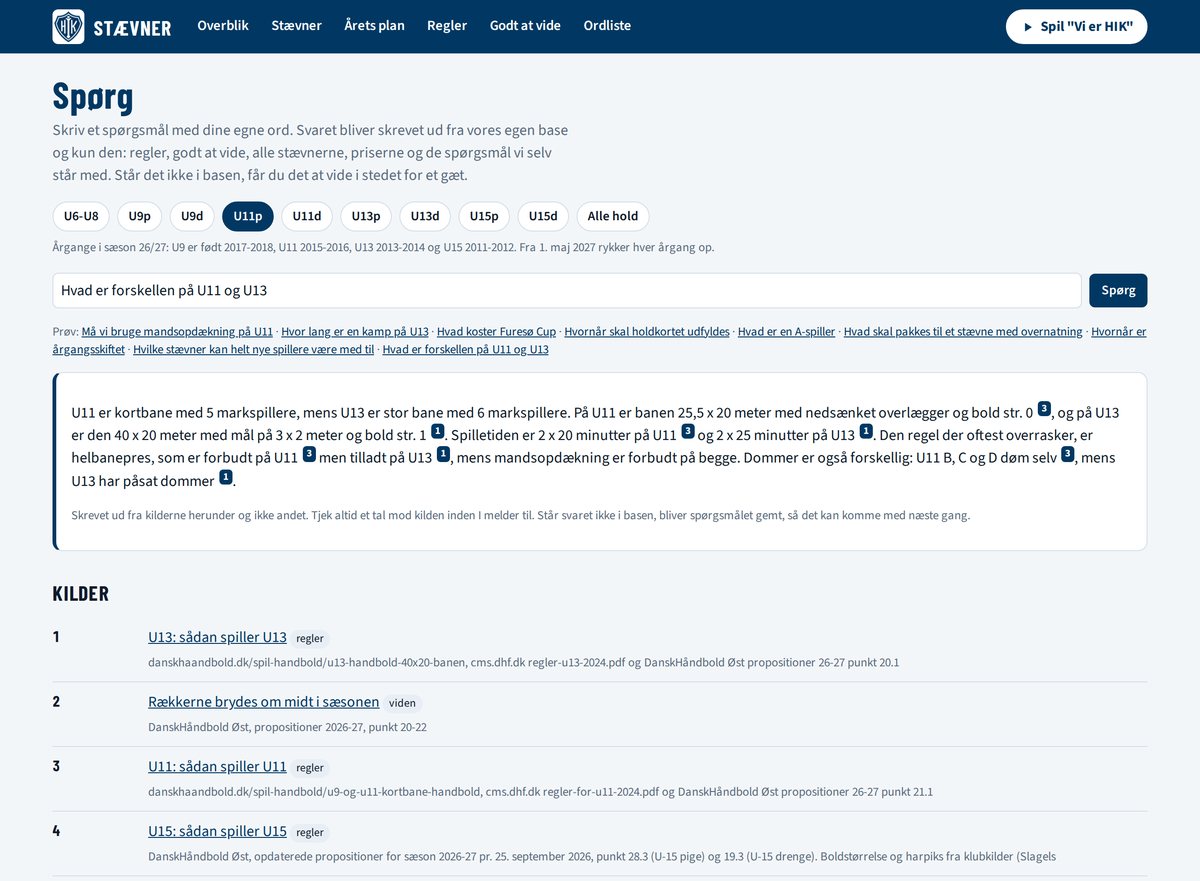Open the Overblik menu item
The width and height of the screenshot is (1200, 881).
pos(223,26)
